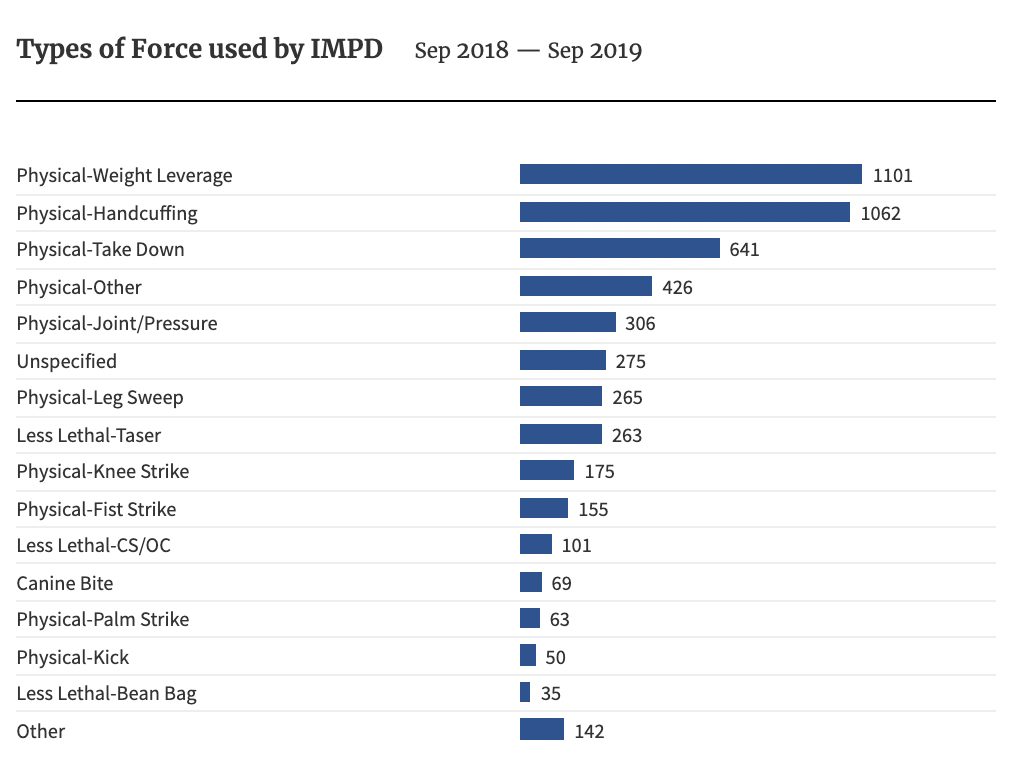Viewport: 1020px width, 772px height.
Task: Click the 'Physical-Leg Sweep' label
Action: click(100, 398)
